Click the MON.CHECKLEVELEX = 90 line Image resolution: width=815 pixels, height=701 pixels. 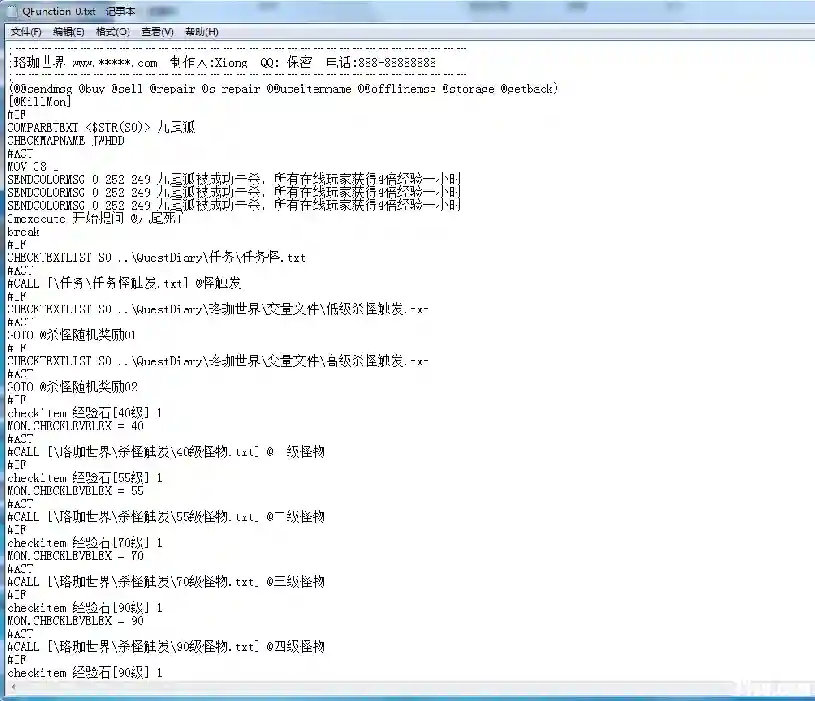(x=76, y=621)
